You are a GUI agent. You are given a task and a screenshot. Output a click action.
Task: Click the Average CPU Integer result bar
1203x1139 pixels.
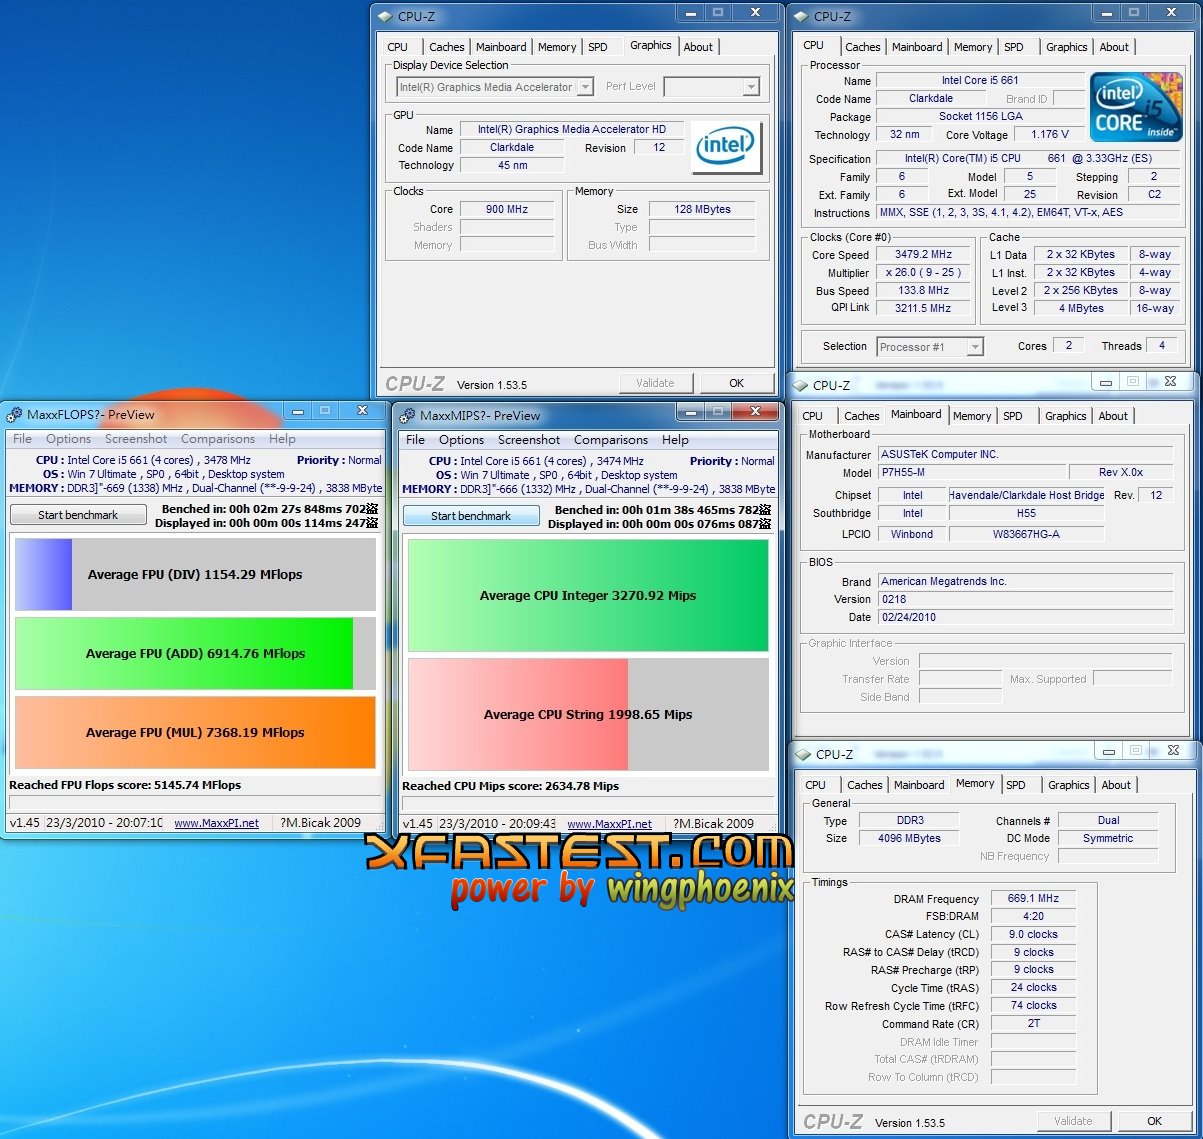(588, 595)
